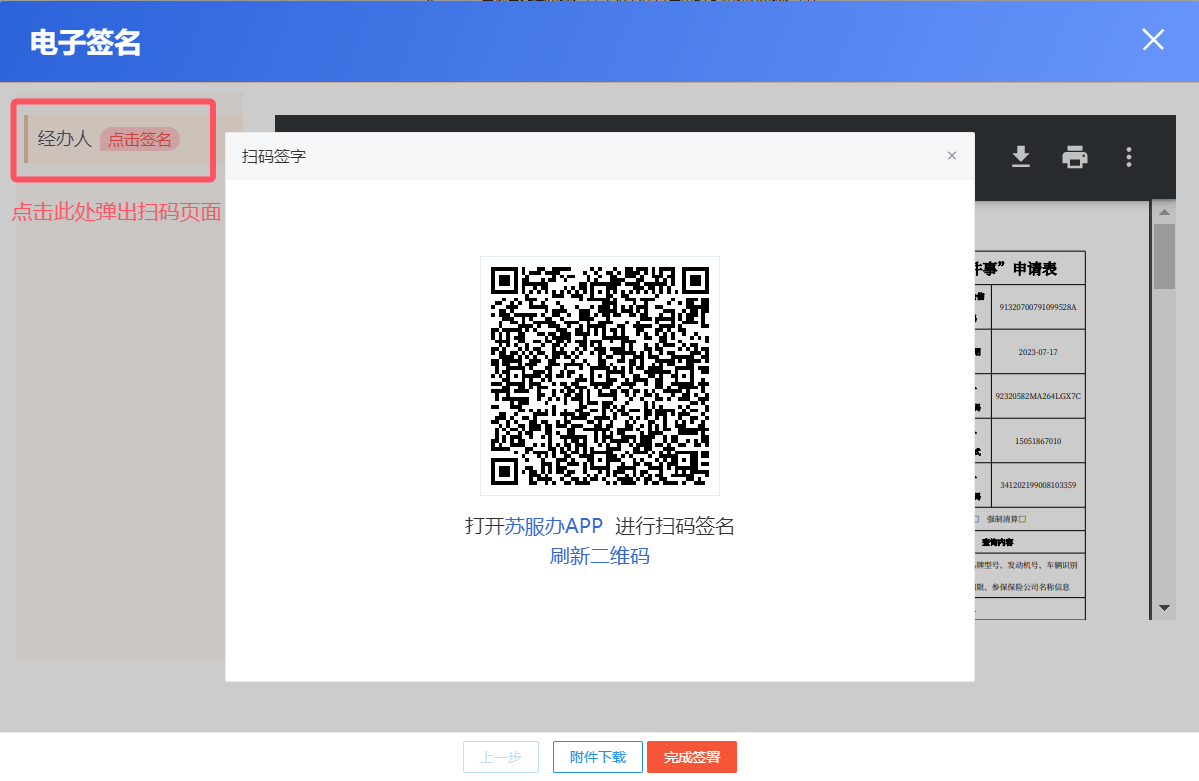
Task: Select the code 92320582MA264LGX7C cell
Action: [1038, 396]
